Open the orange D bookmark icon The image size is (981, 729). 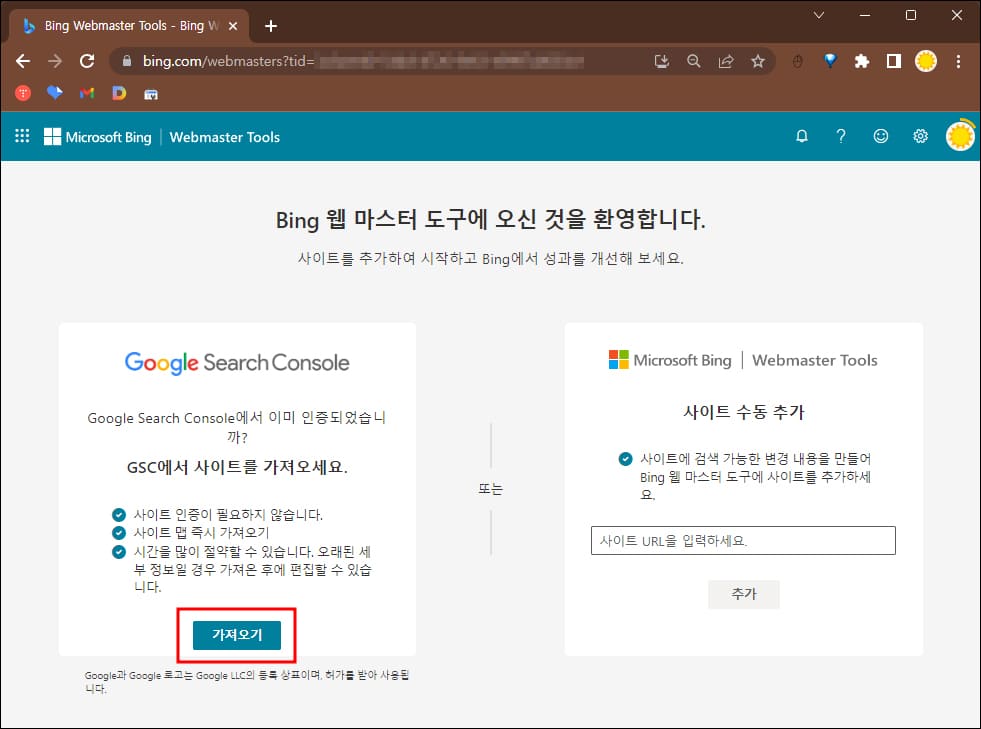119,93
